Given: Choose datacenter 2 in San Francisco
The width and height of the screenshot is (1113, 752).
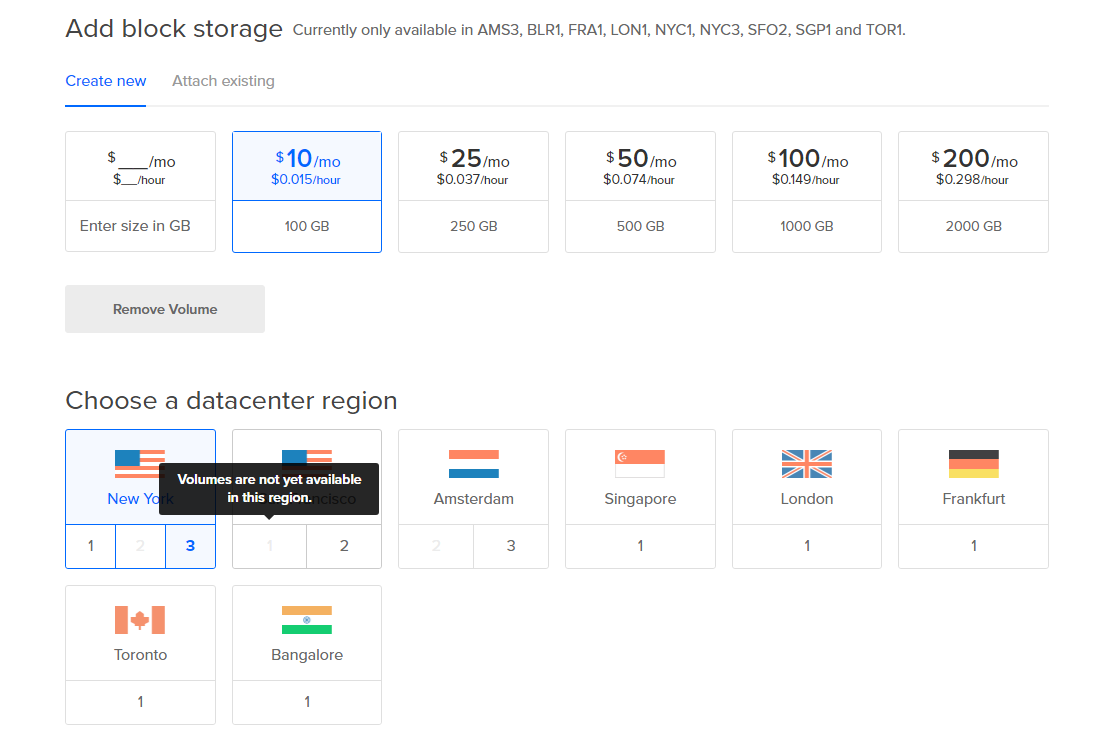Looking at the screenshot, I should pos(343,546).
